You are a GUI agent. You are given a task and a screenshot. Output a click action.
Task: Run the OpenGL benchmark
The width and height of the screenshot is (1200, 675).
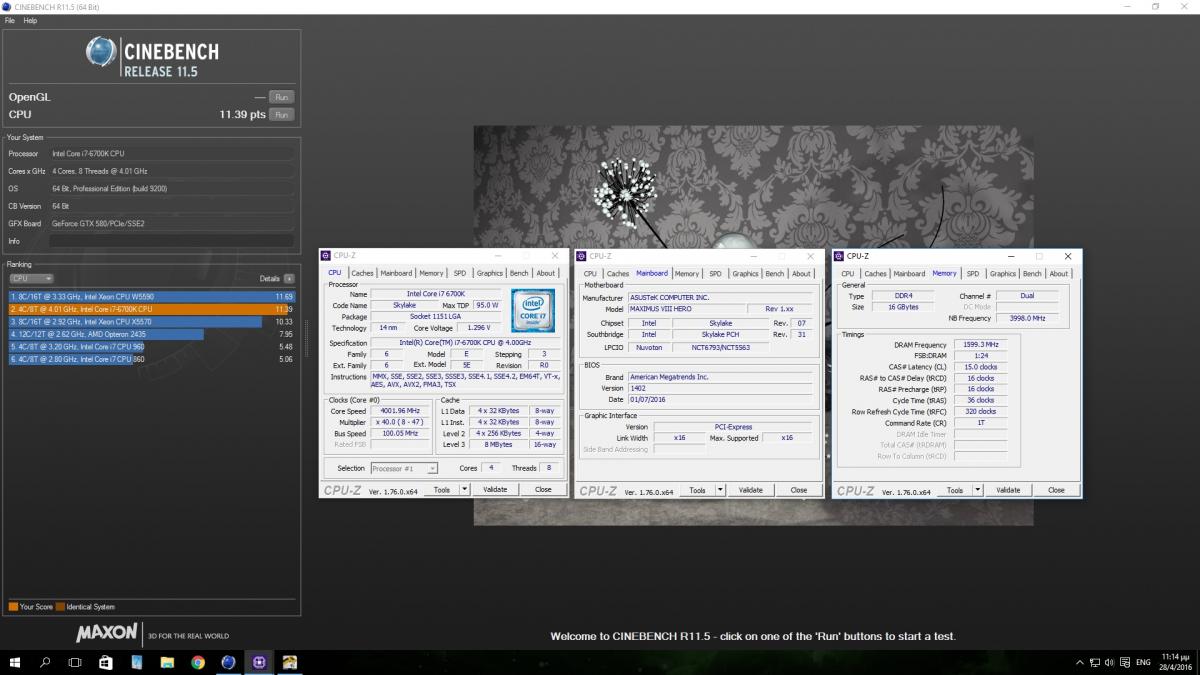coord(282,97)
